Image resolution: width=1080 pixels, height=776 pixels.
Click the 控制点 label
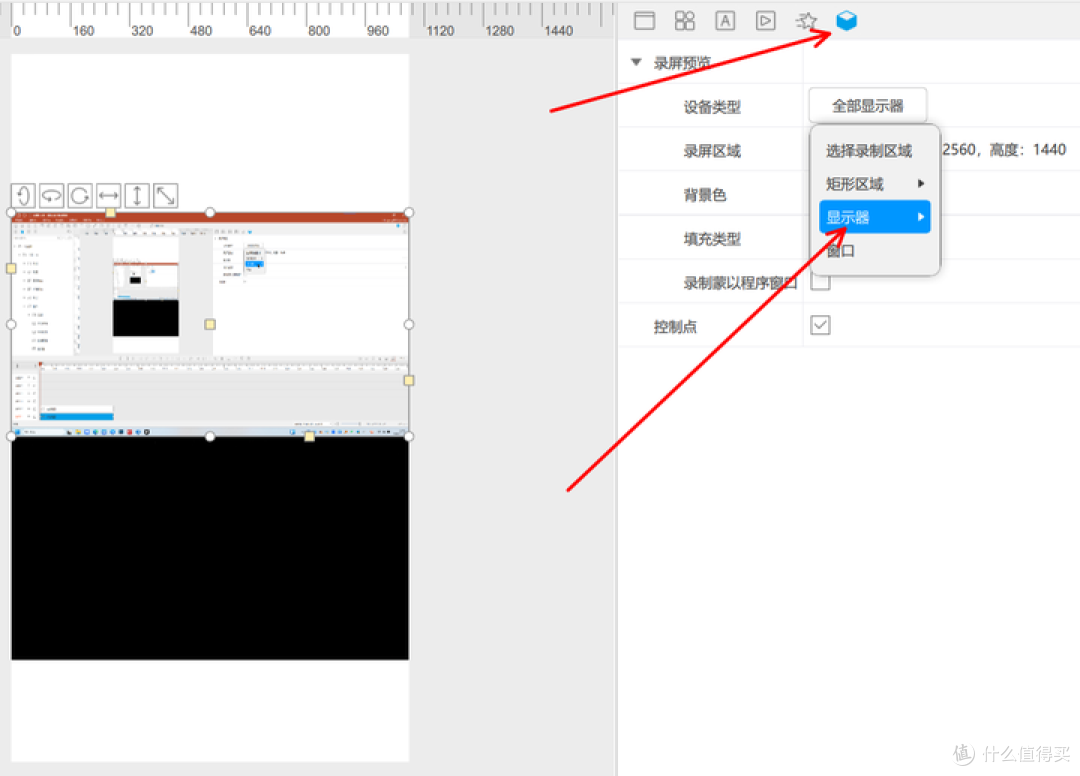[674, 326]
